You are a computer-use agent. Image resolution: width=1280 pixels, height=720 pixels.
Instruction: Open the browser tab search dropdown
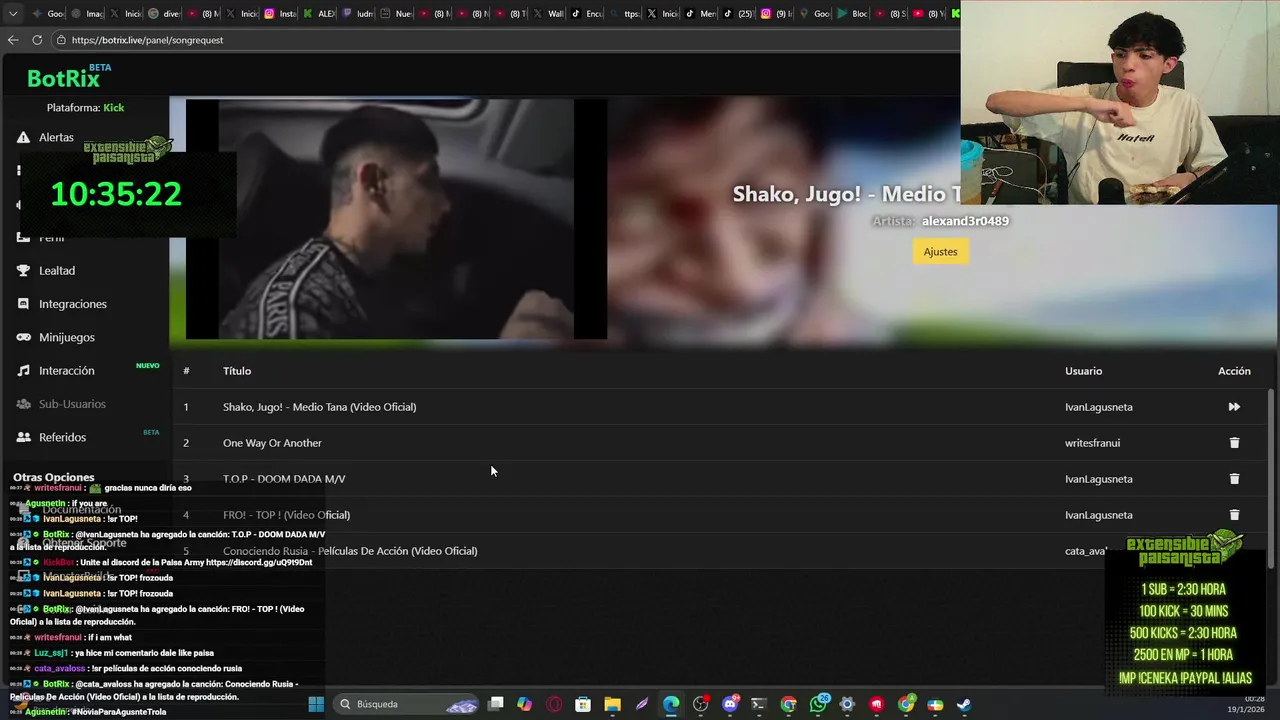(12, 14)
